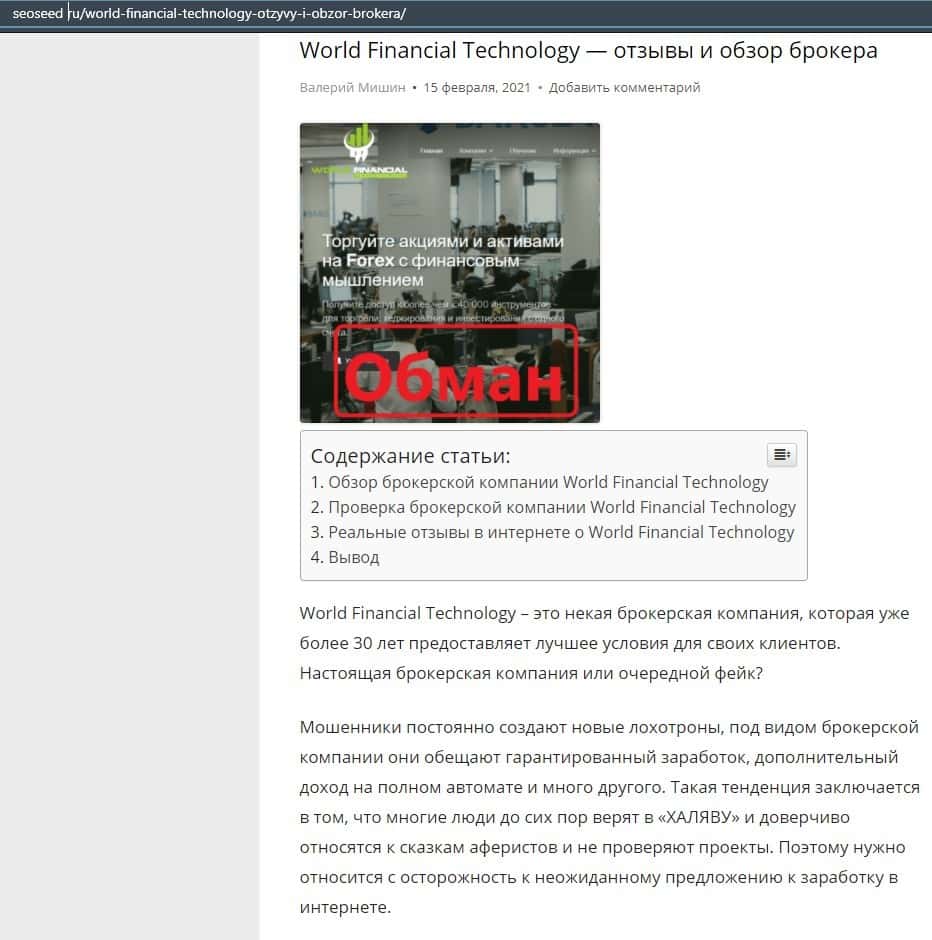This screenshot has width=932, height=940.
Task: Click the date 15 февраля, 2021
Action: pos(477,88)
